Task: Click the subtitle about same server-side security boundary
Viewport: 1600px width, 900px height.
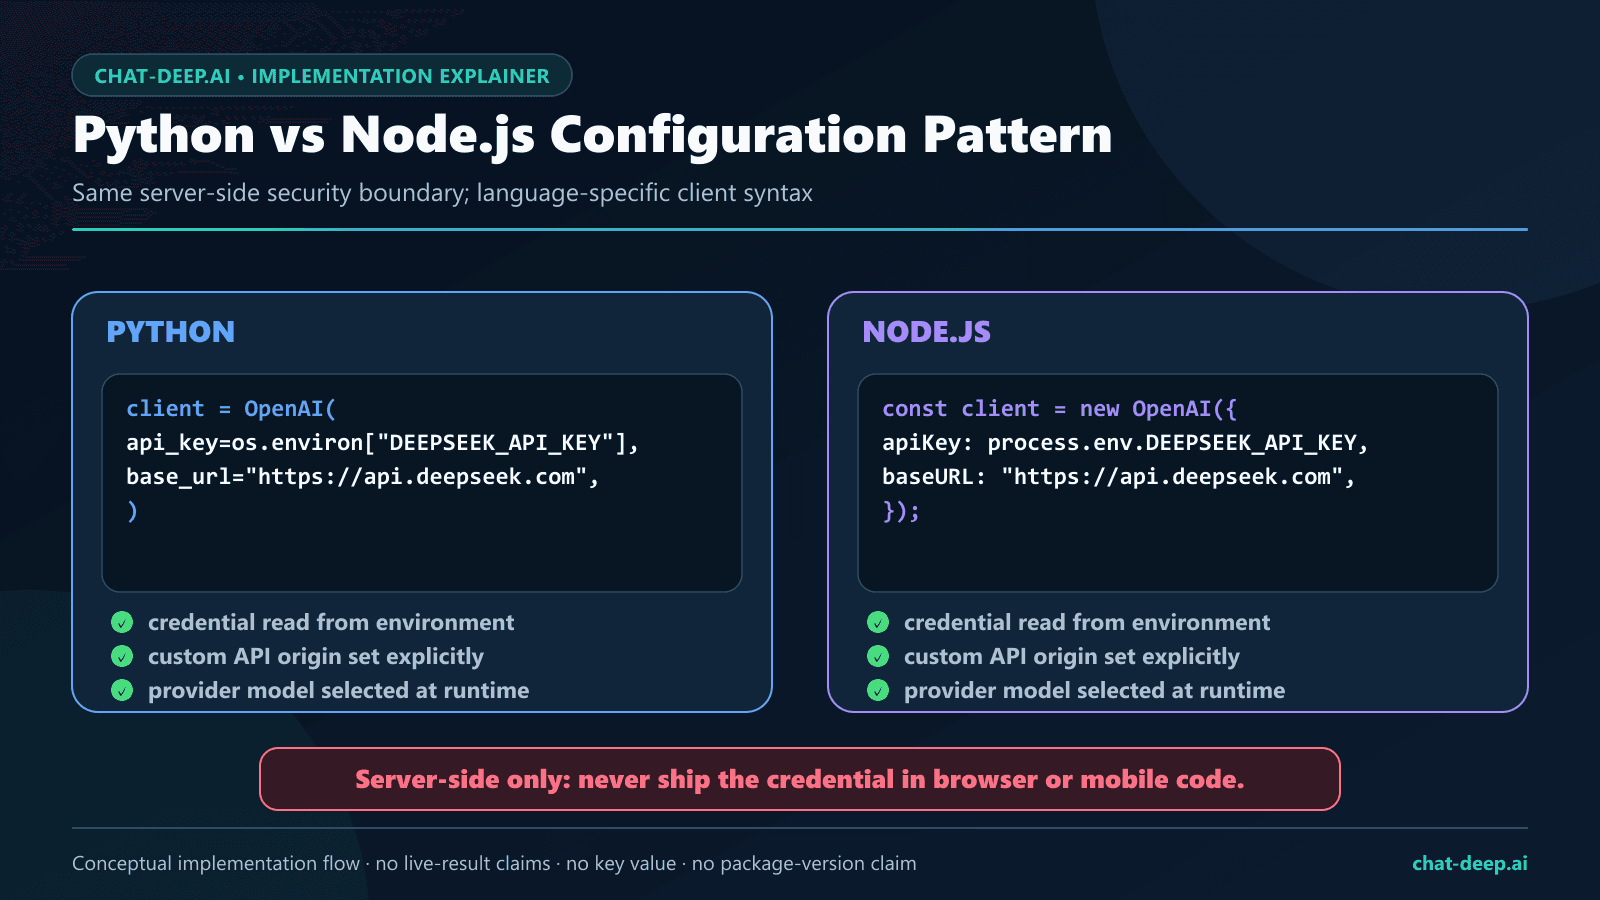Action: click(x=442, y=193)
